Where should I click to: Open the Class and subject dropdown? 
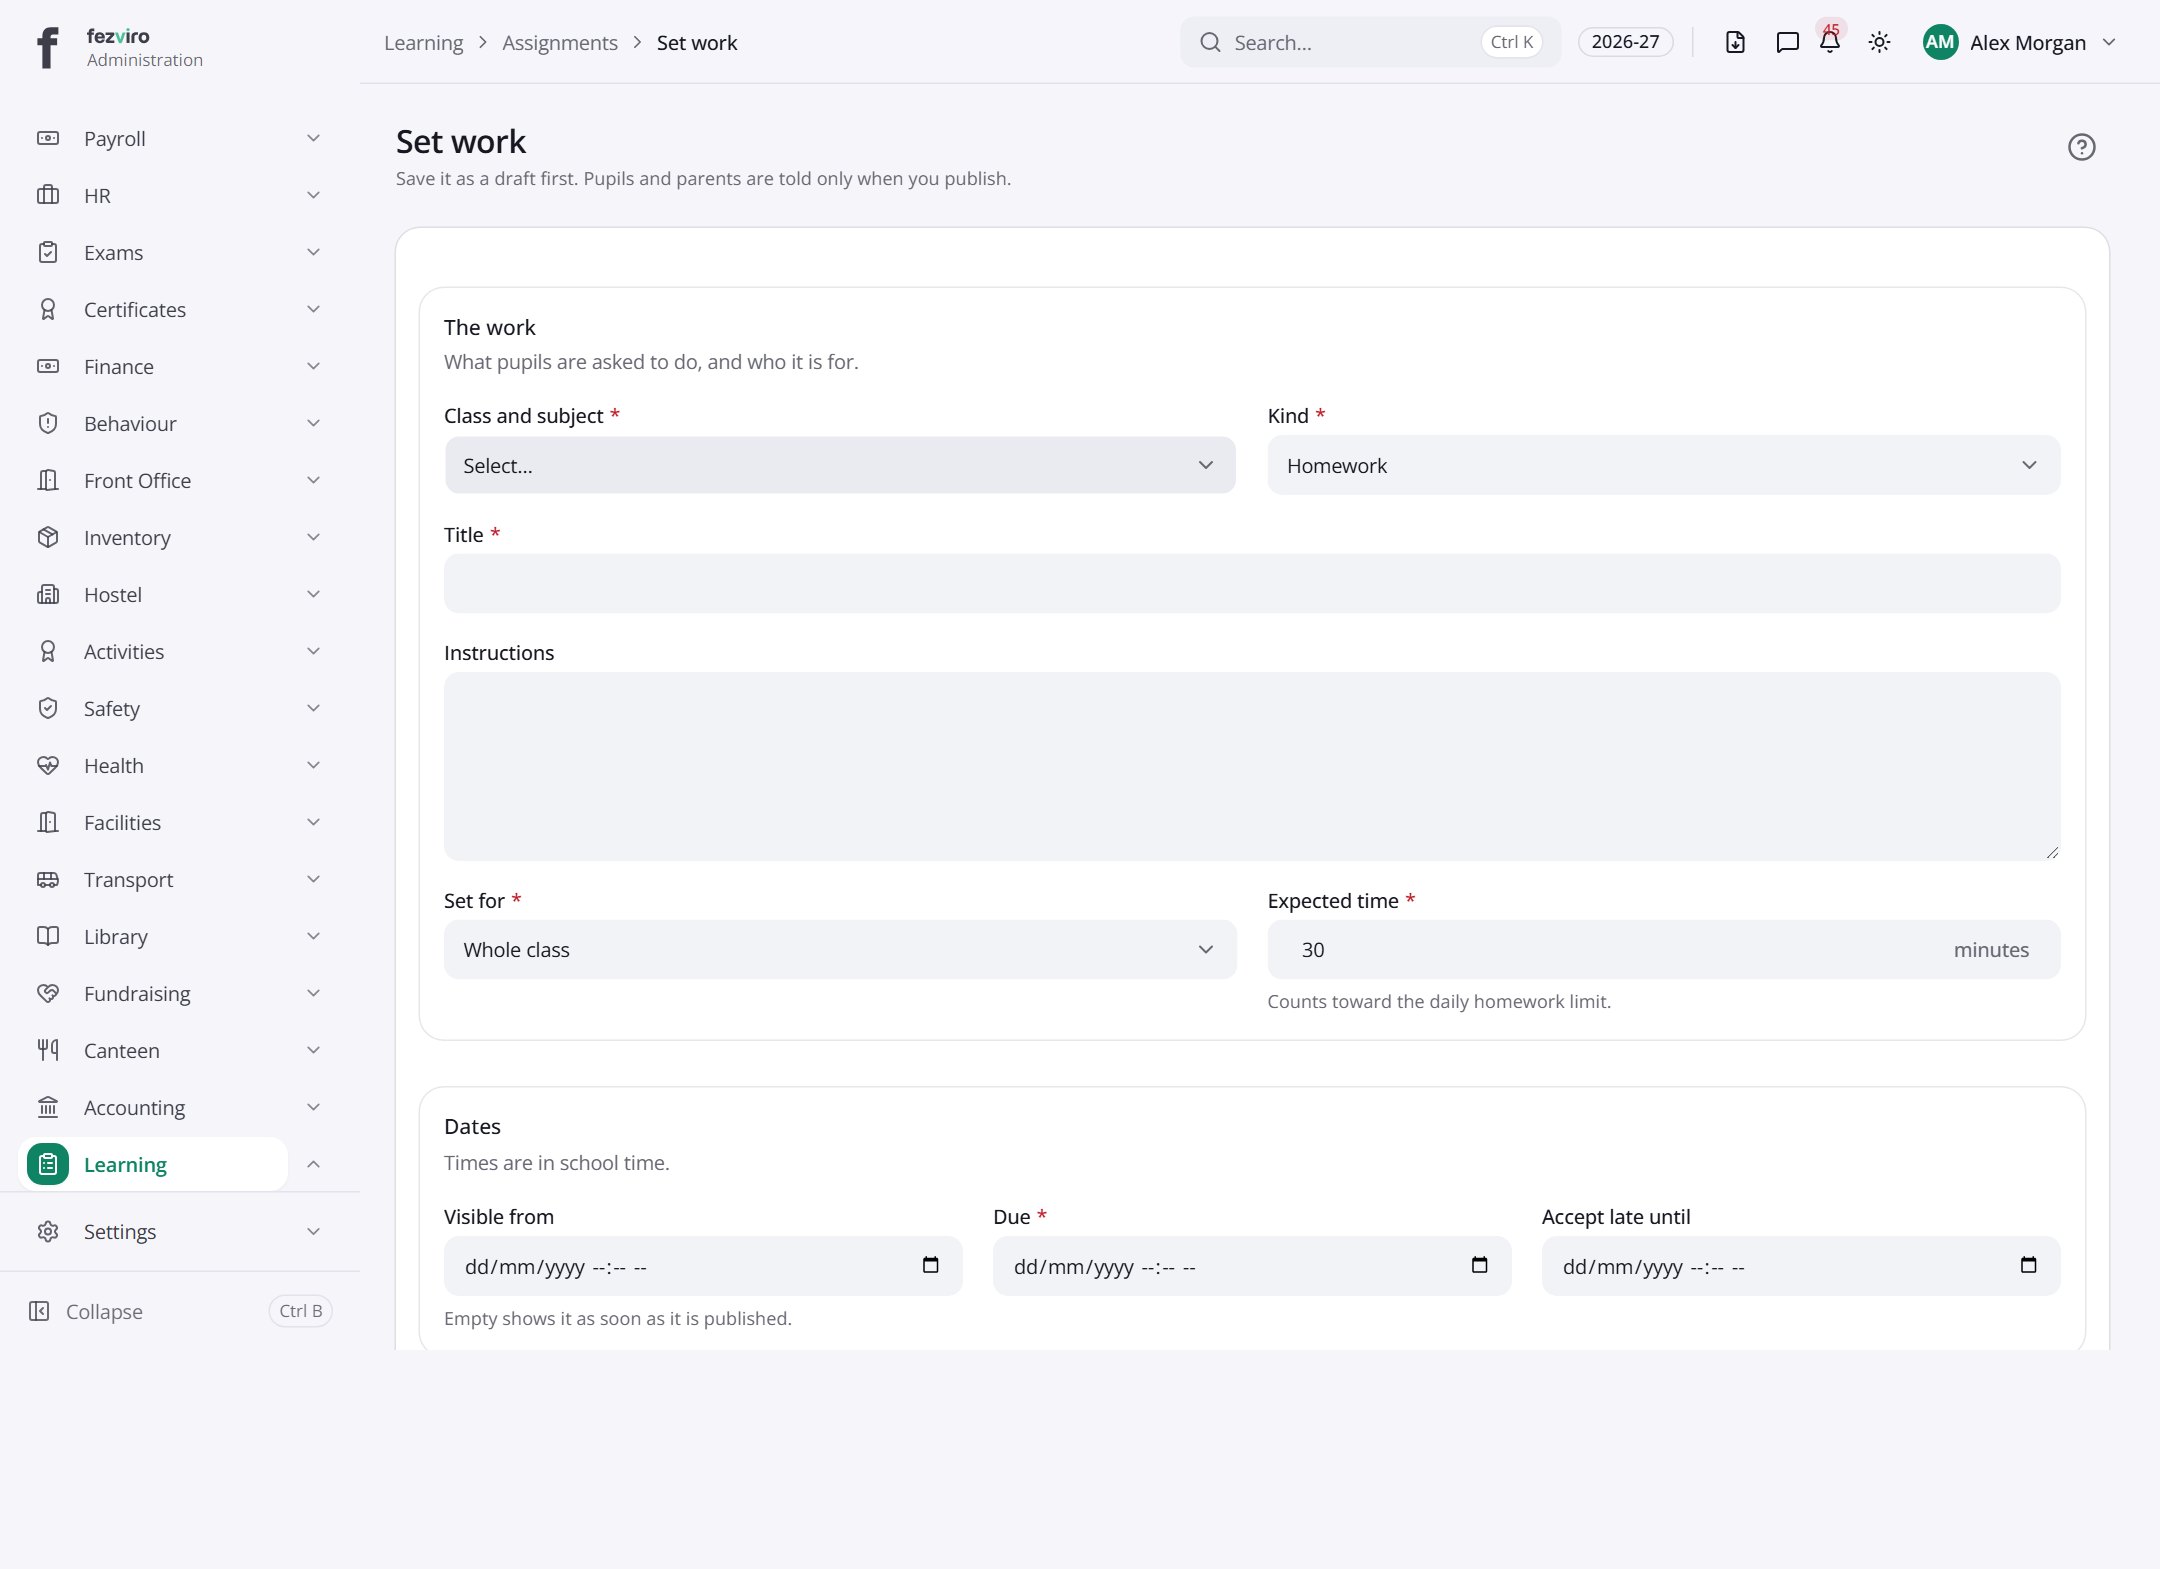840,465
